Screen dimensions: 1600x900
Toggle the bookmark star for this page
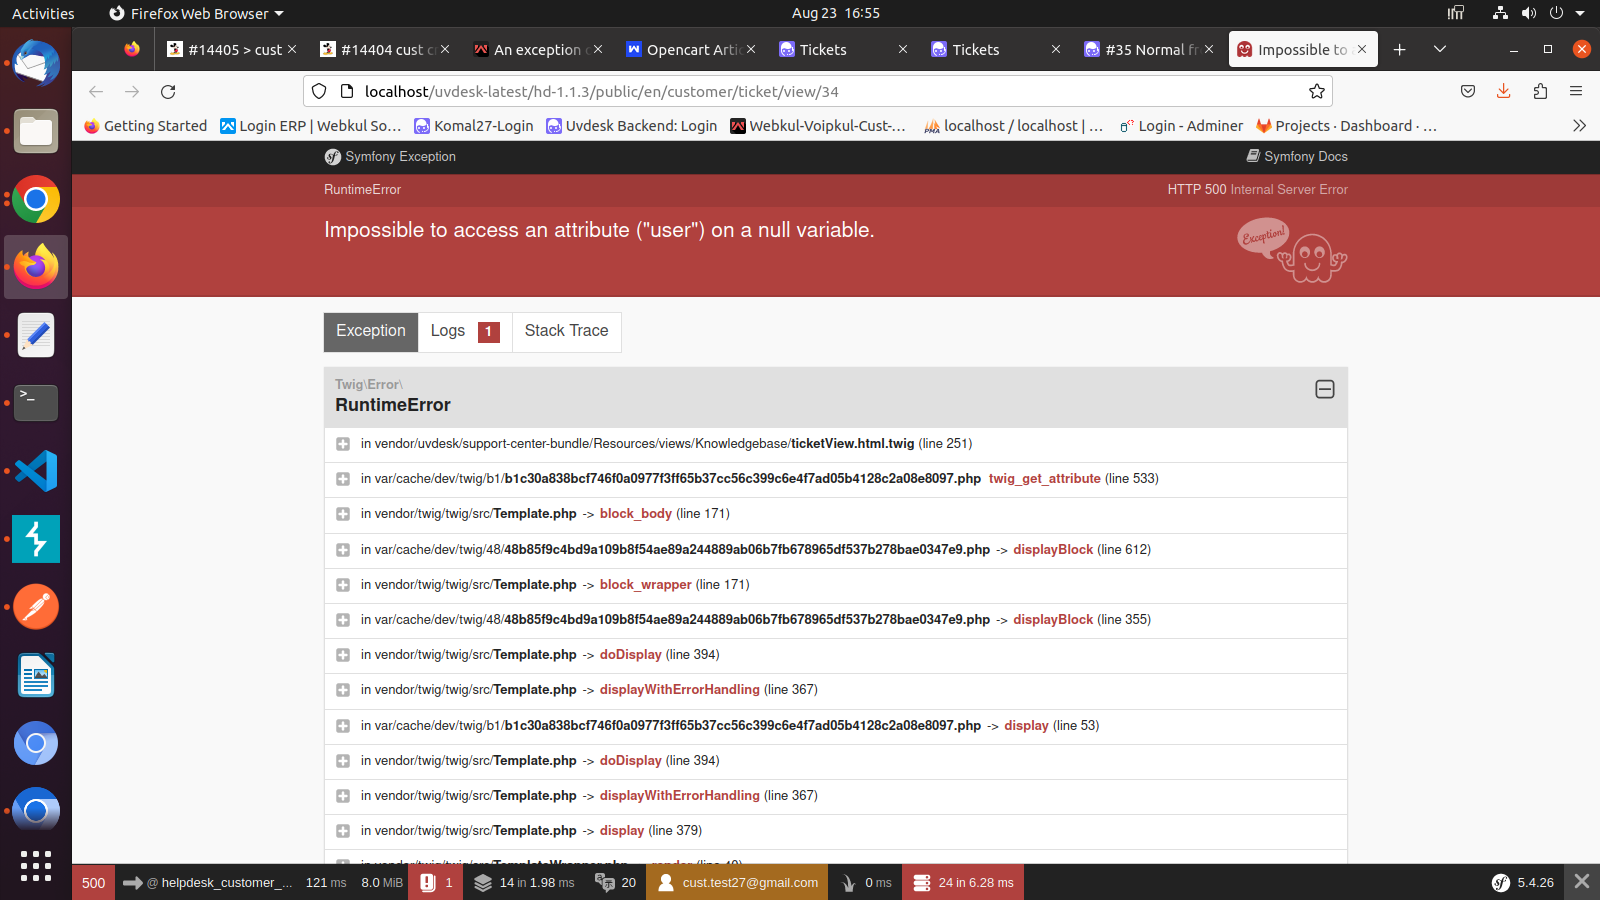[x=1316, y=91]
